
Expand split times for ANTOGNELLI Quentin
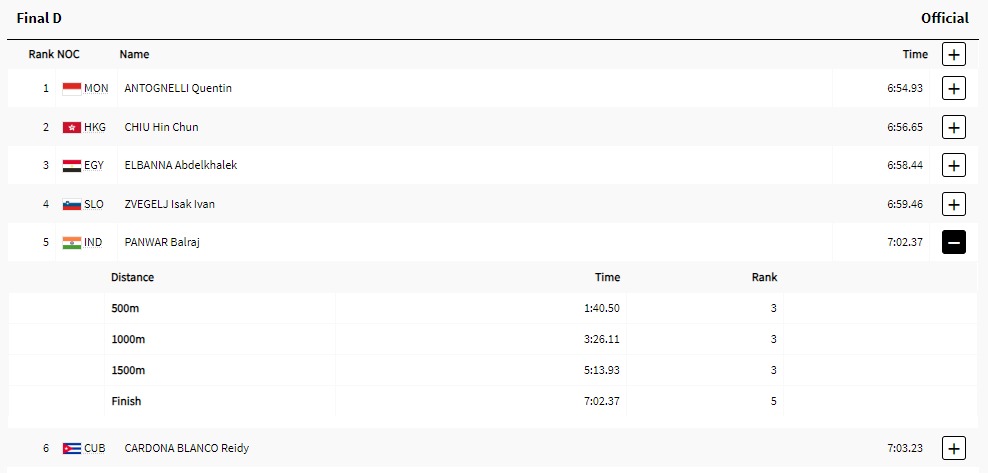coord(954,88)
